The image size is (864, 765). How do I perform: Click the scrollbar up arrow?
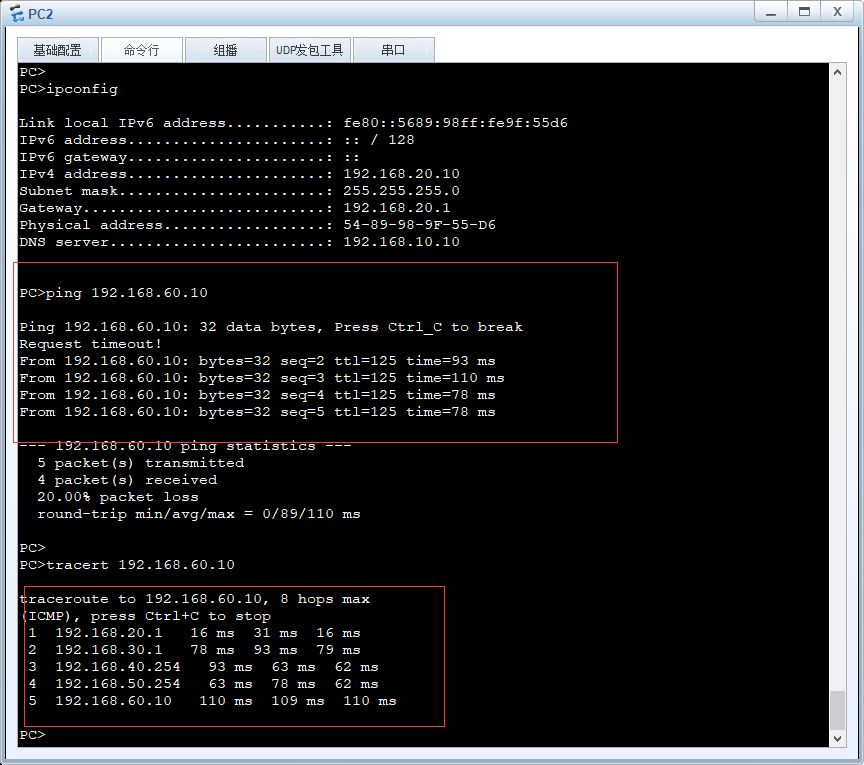coord(837,72)
